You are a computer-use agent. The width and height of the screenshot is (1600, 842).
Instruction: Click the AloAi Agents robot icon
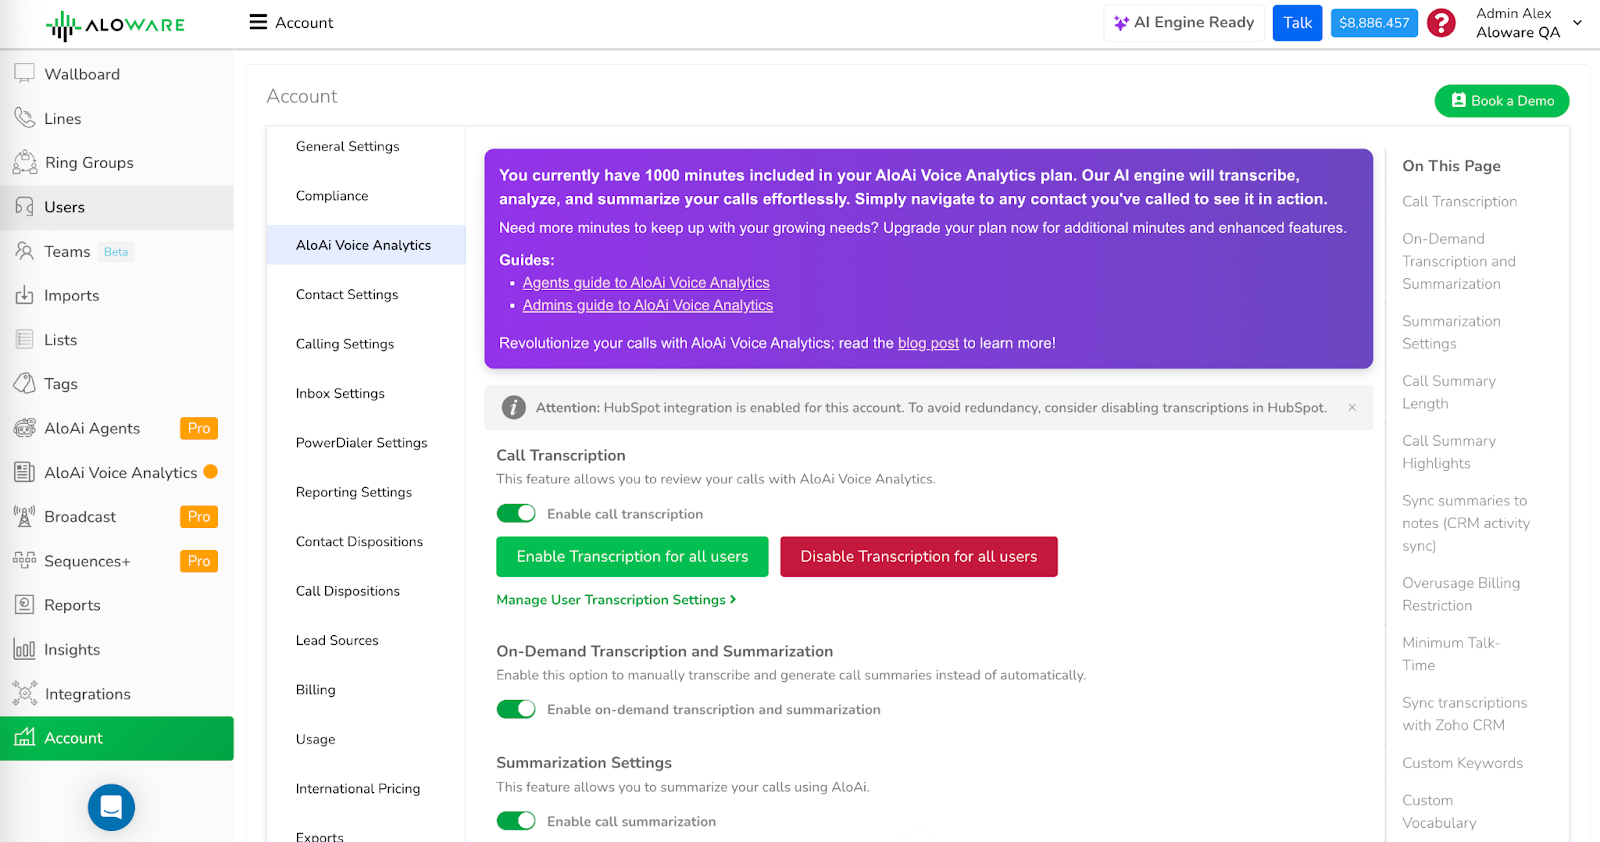click(24, 428)
